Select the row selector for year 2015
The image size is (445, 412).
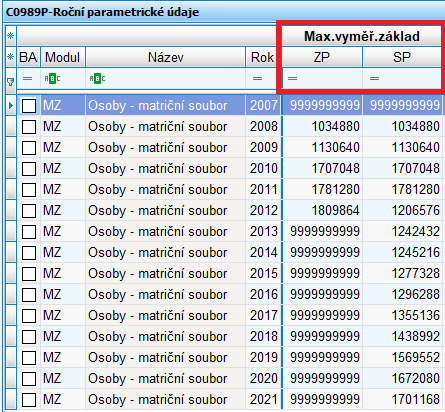point(11,274)
